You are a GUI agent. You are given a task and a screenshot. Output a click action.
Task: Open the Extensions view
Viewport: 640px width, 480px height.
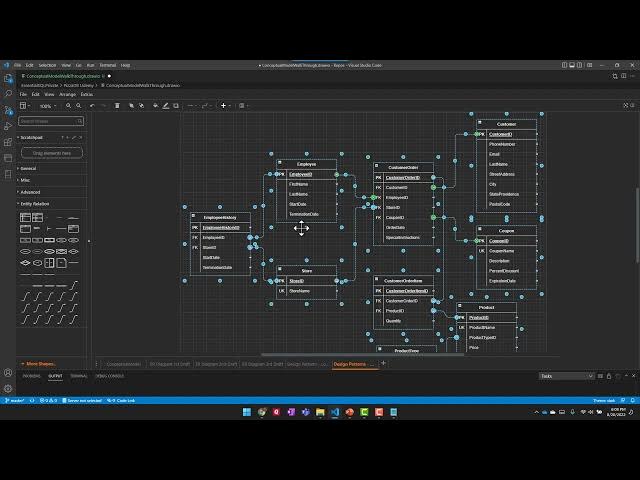tap(8, 142)
